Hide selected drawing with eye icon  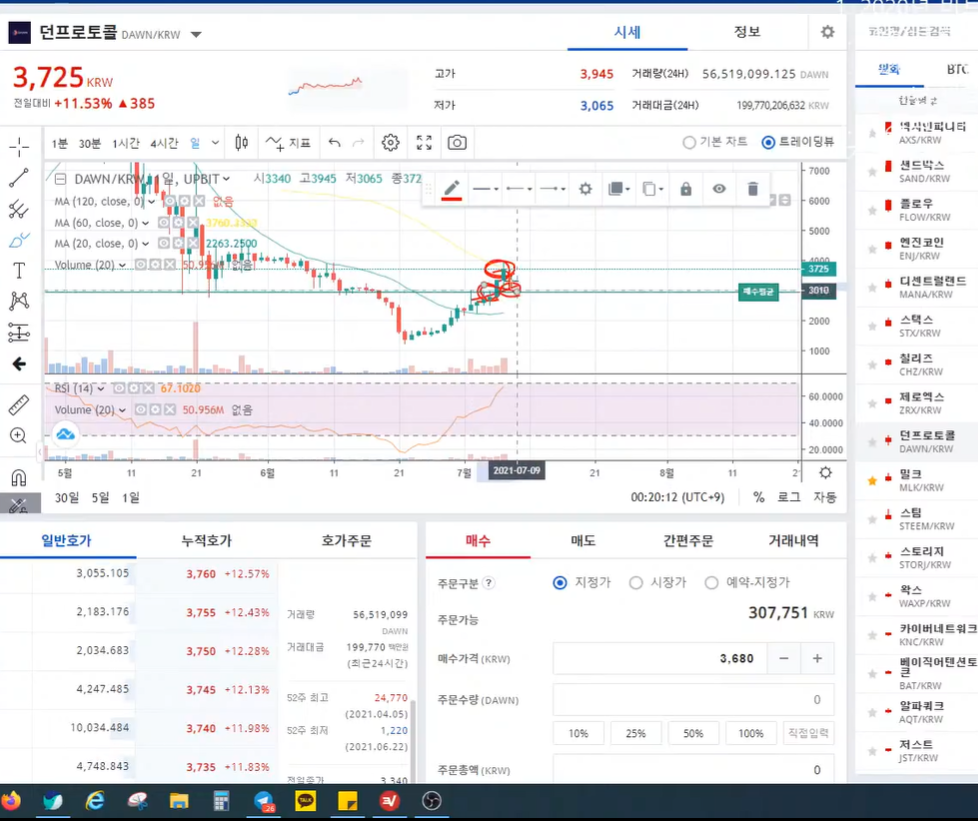[x=719, y=188]
